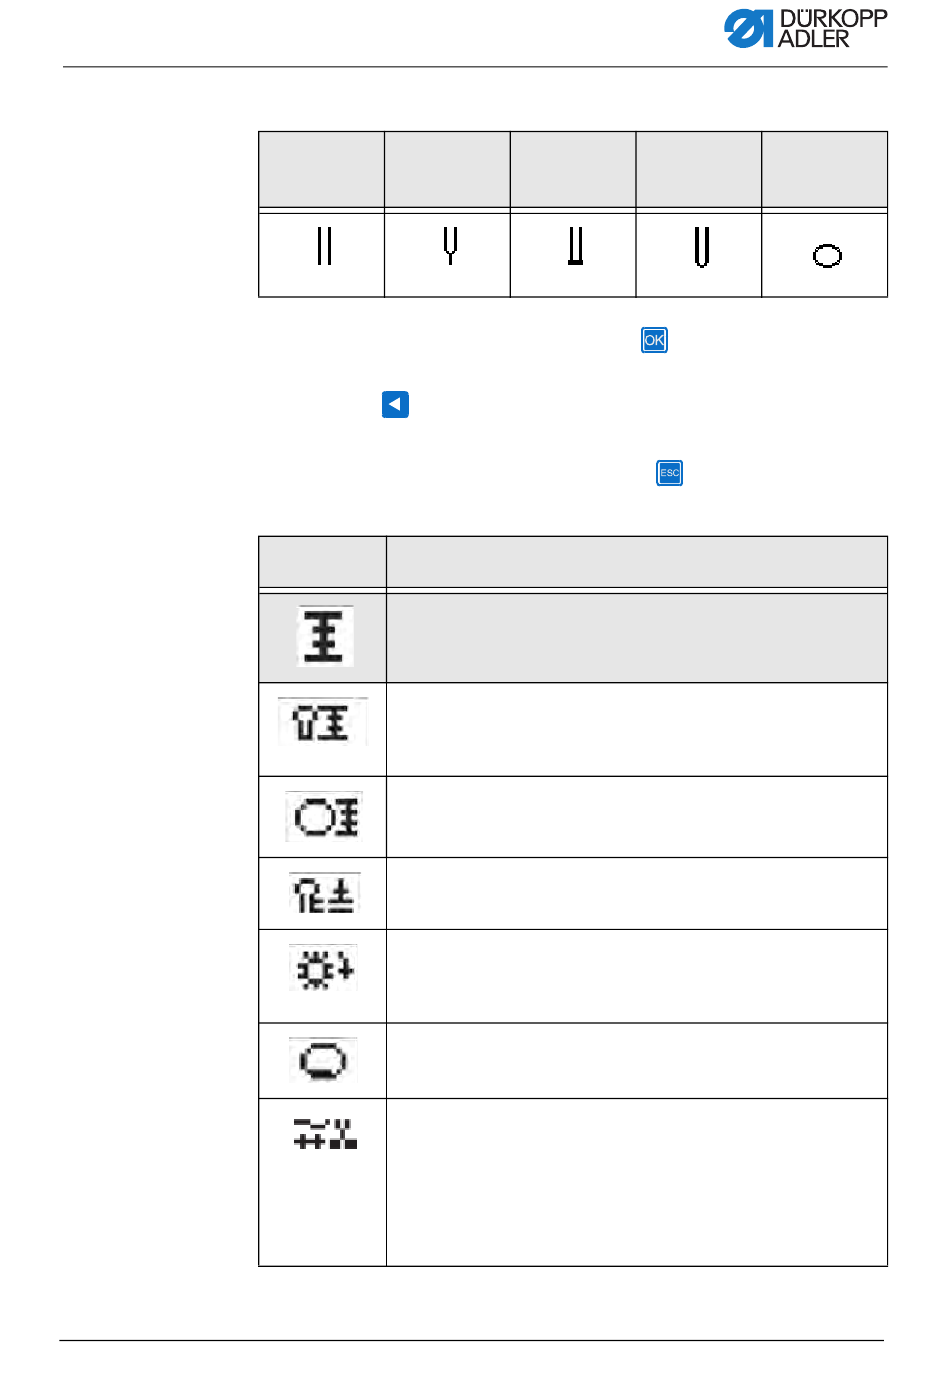Select the U-shaped rounded-bottom buttonhole icon
Image resolution: width=950 pixels, height=1387 pixels.
pos(701,246)
